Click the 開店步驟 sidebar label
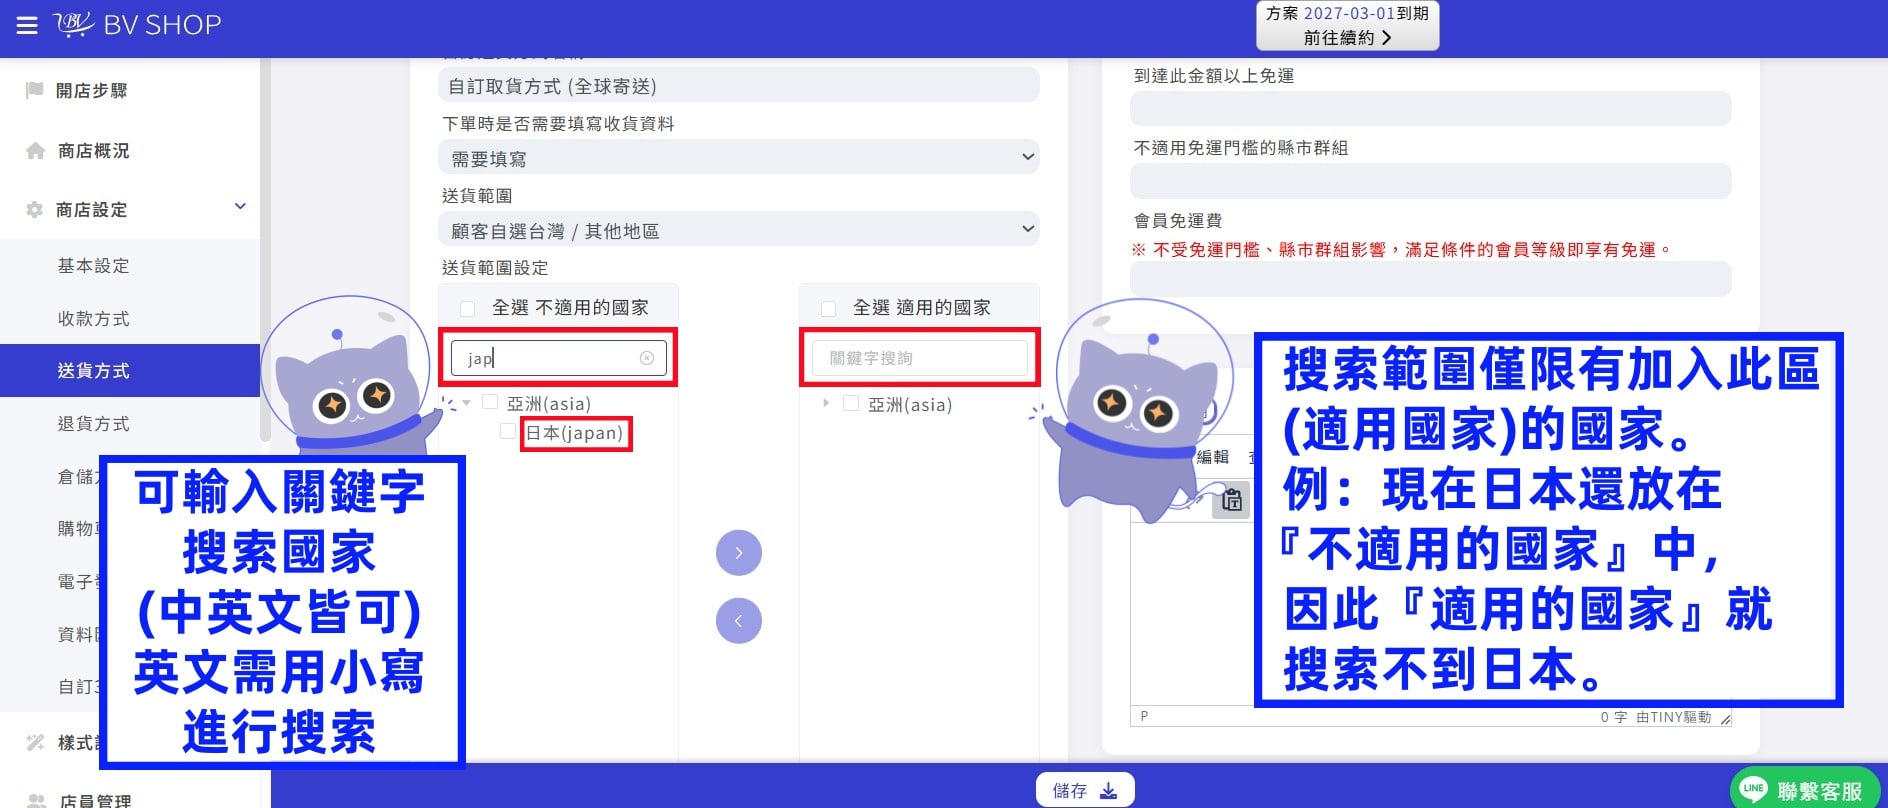The width and height of the screenshot is (1888, 808). pyautogui.click(x=92, y=91)
